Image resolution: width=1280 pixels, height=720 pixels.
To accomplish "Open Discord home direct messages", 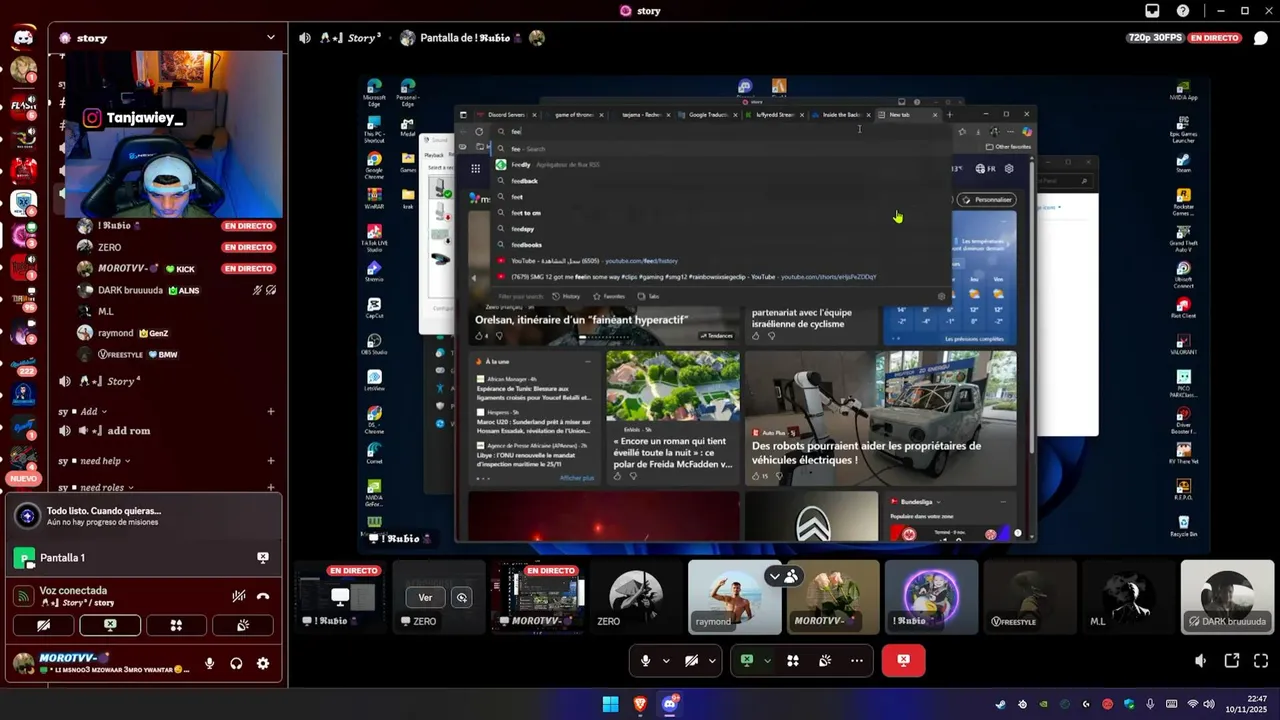I will [x=23, y=38].
